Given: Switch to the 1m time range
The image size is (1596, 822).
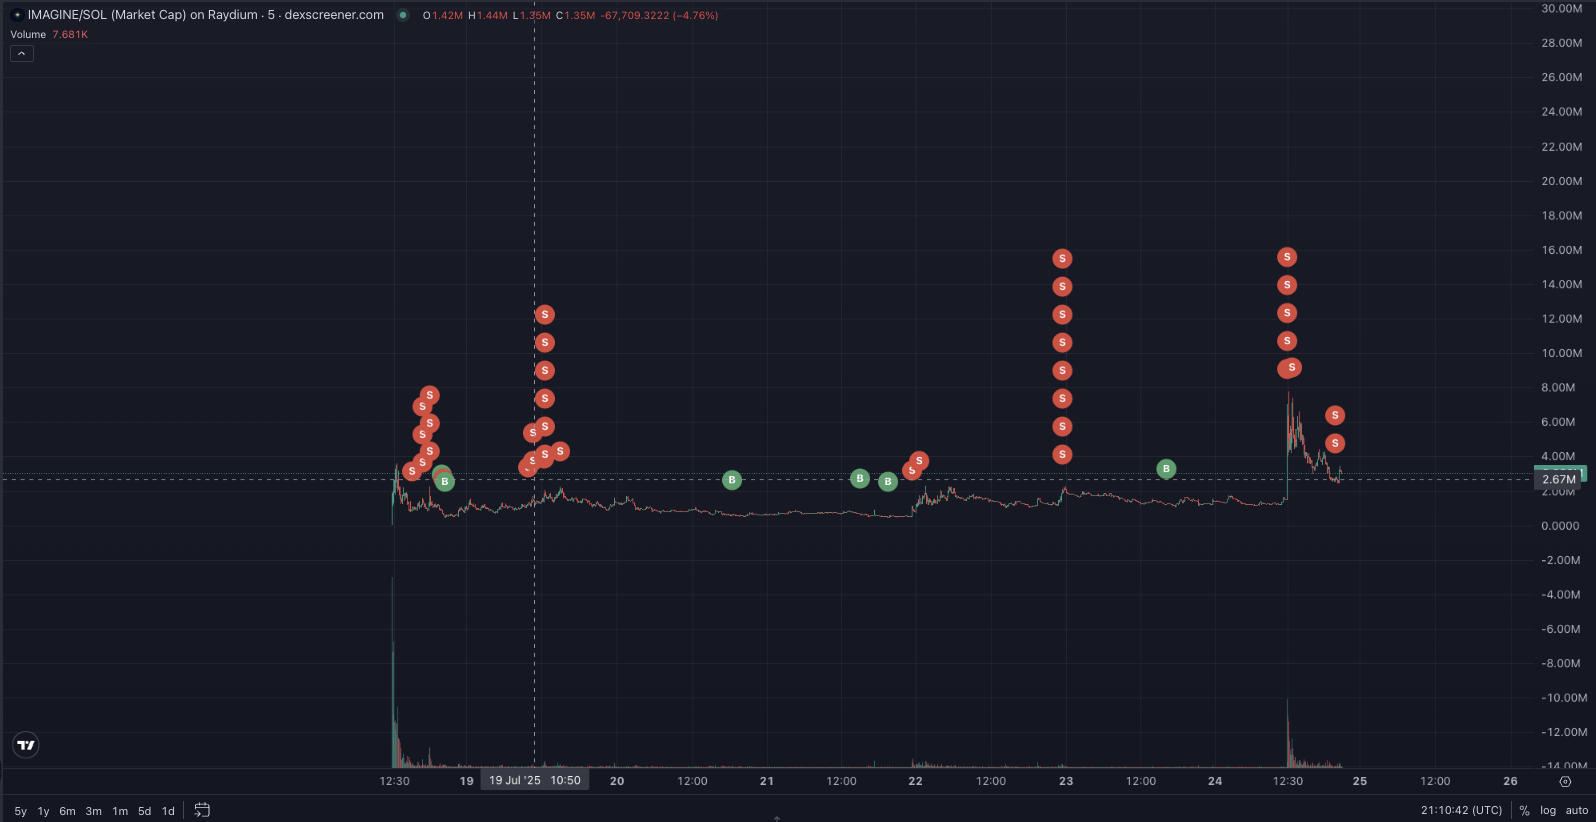Looking at the screenshot, I should coord(120,811).
